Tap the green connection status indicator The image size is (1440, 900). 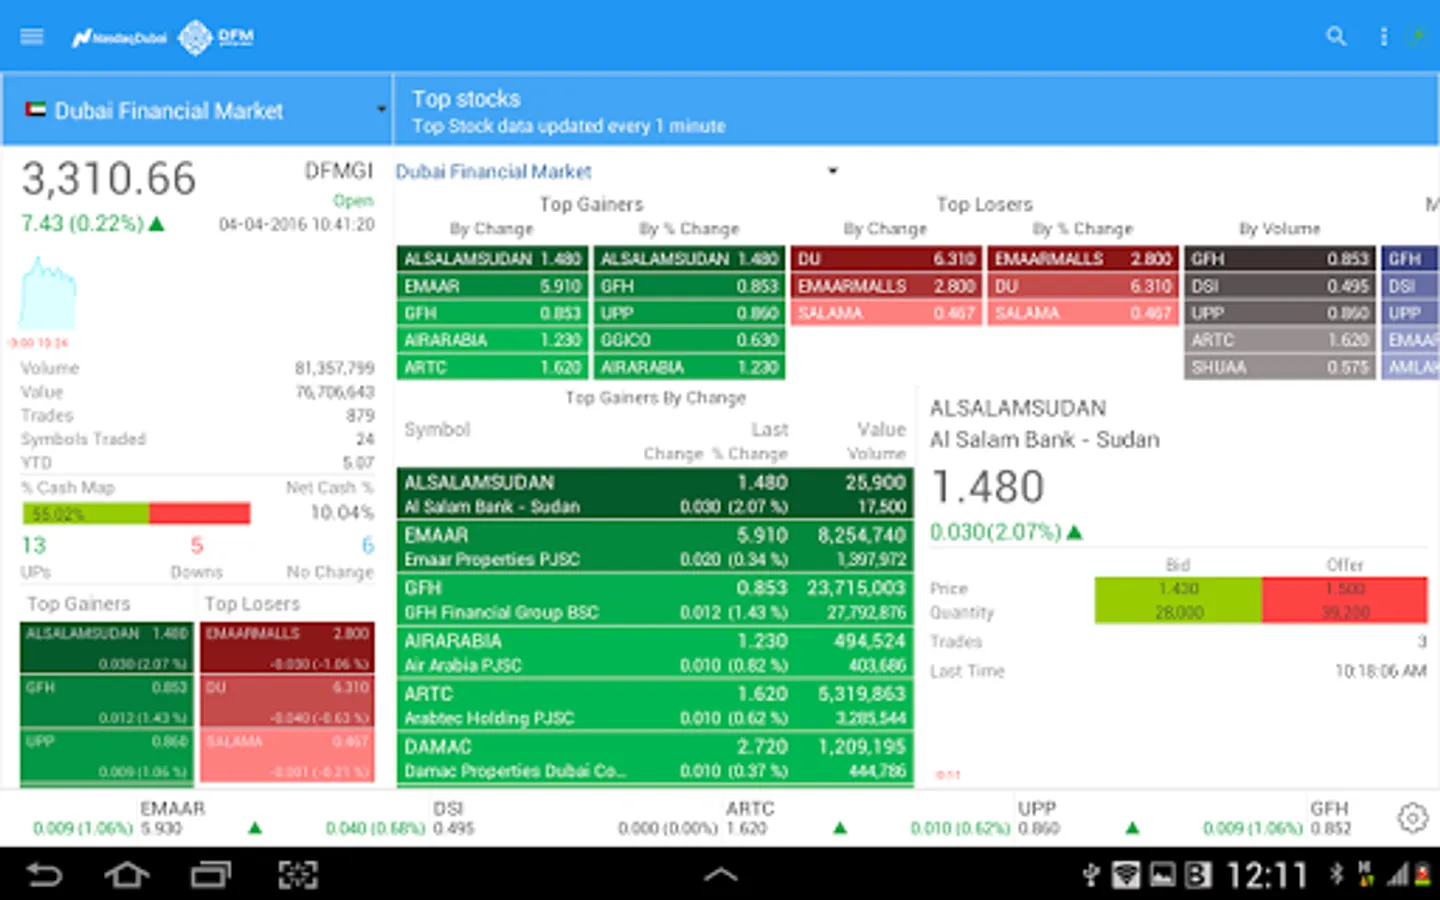tap(1416, 37)
